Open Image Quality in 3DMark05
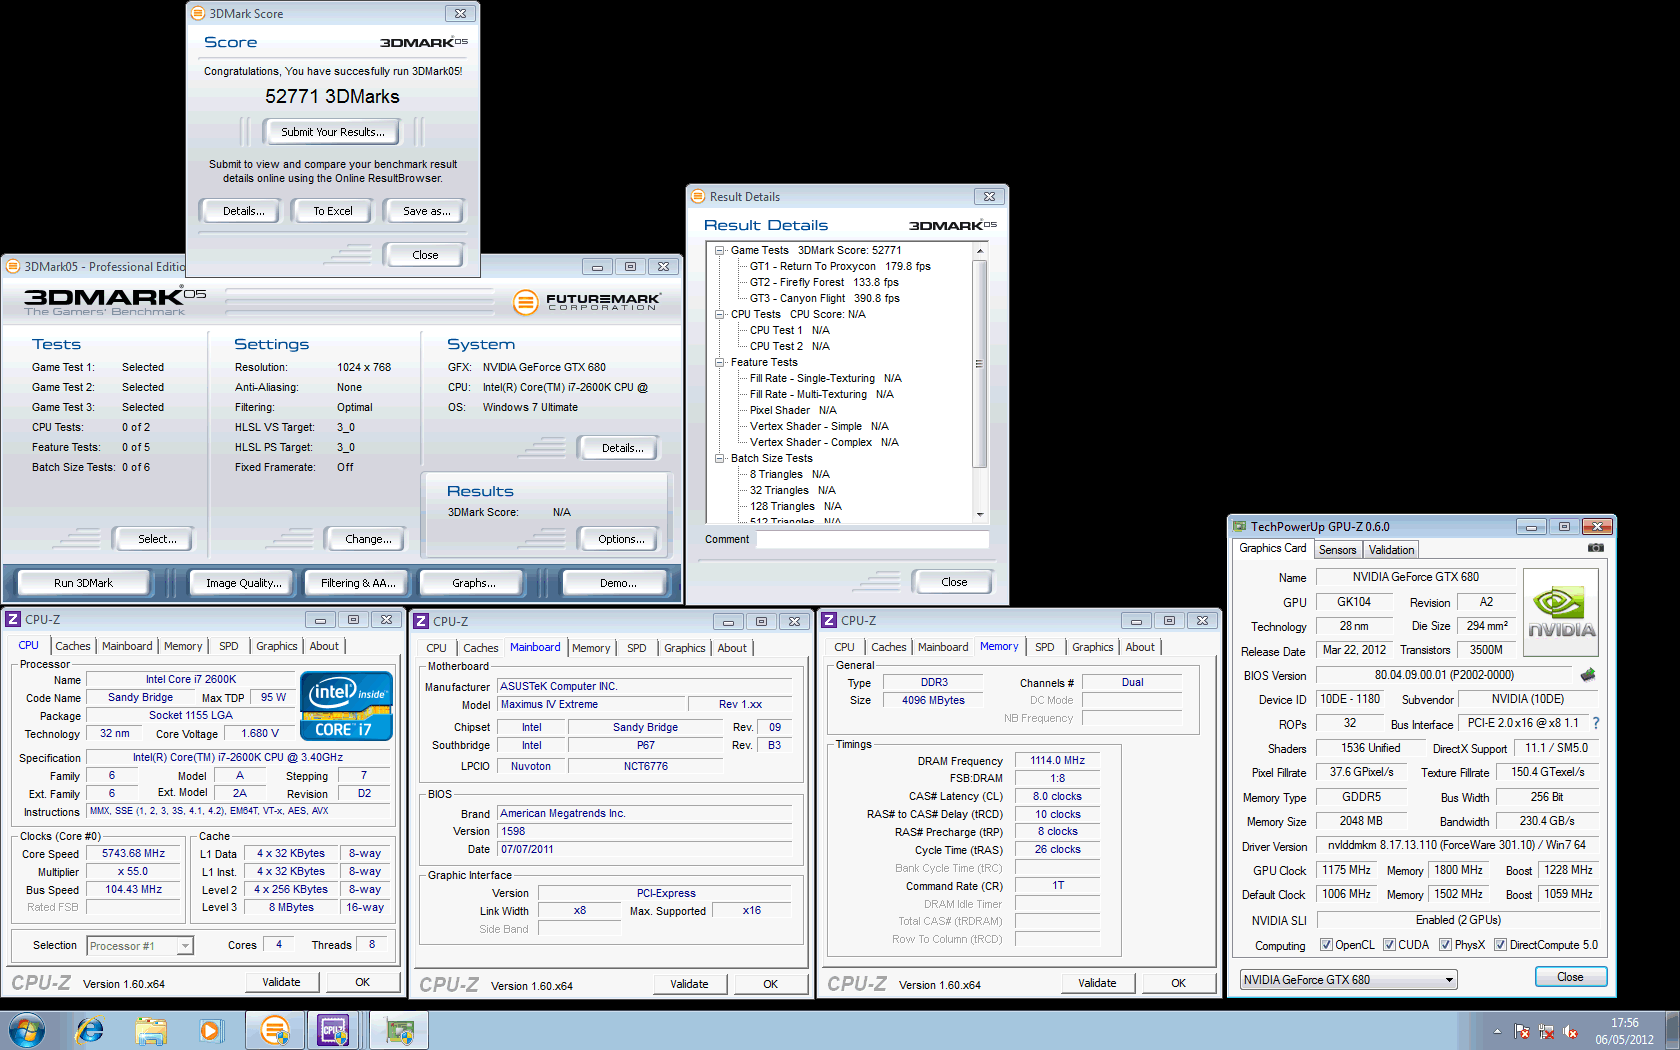Viewport: 1680px width, 1050px height. pos(243,583)
